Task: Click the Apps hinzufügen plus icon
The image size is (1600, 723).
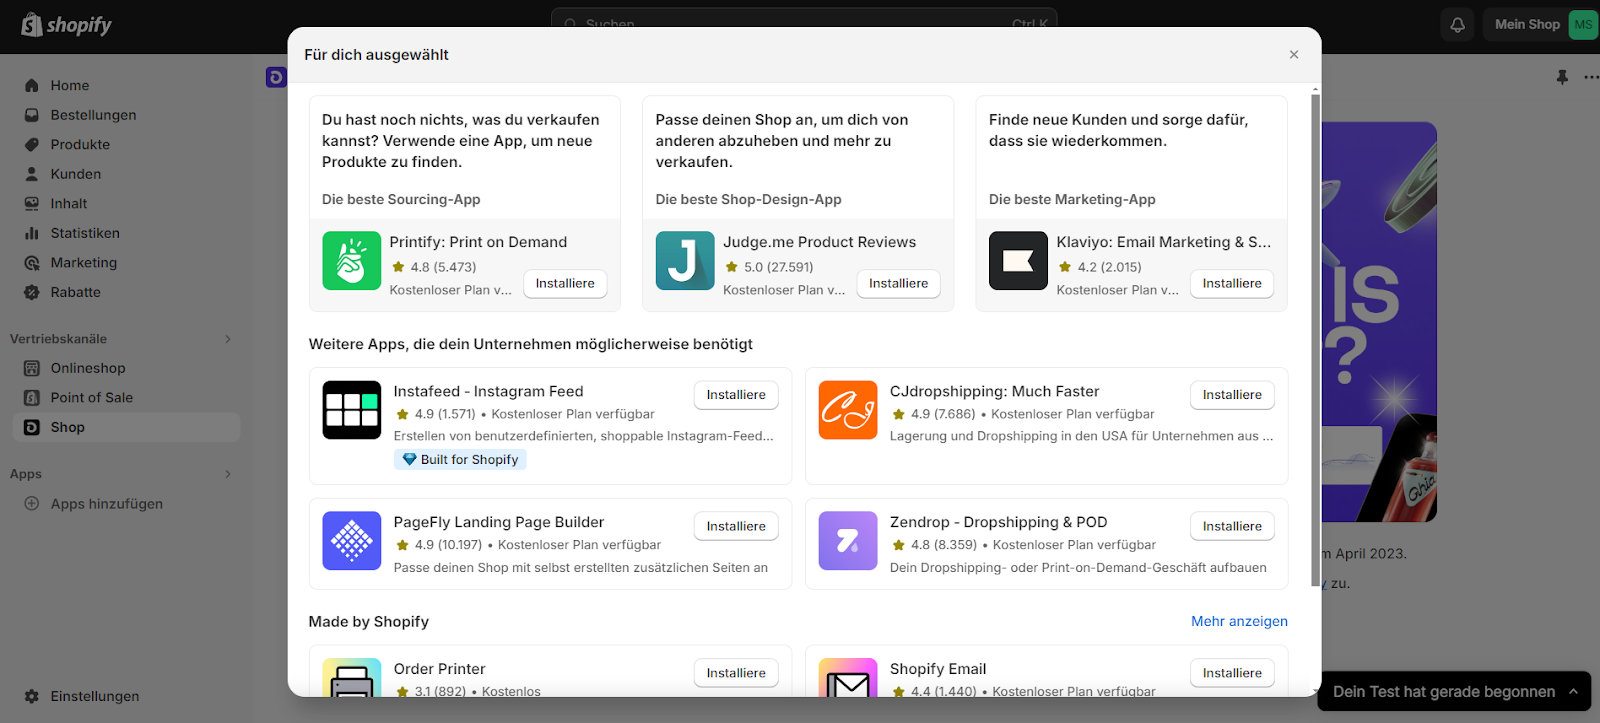Action: 32,504
